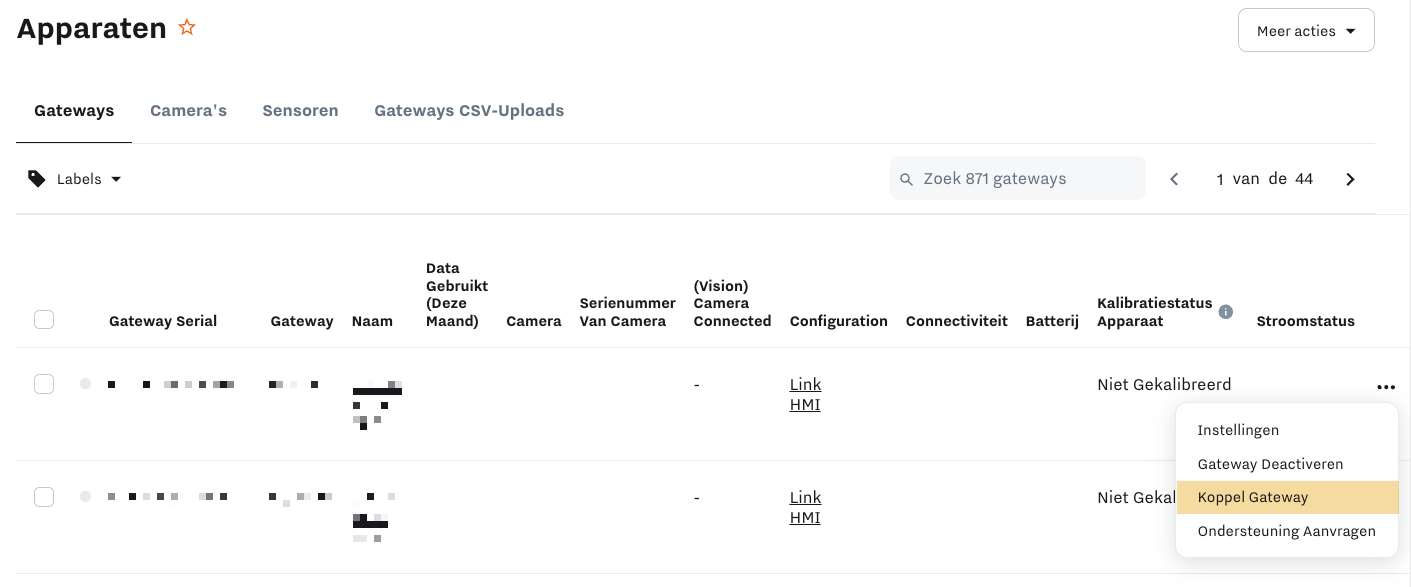Switch to the Camera's tab

coord(188,111)
